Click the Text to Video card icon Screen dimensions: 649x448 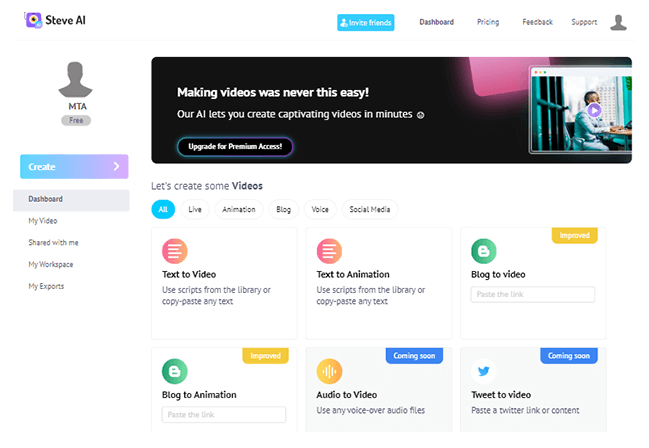175,251
